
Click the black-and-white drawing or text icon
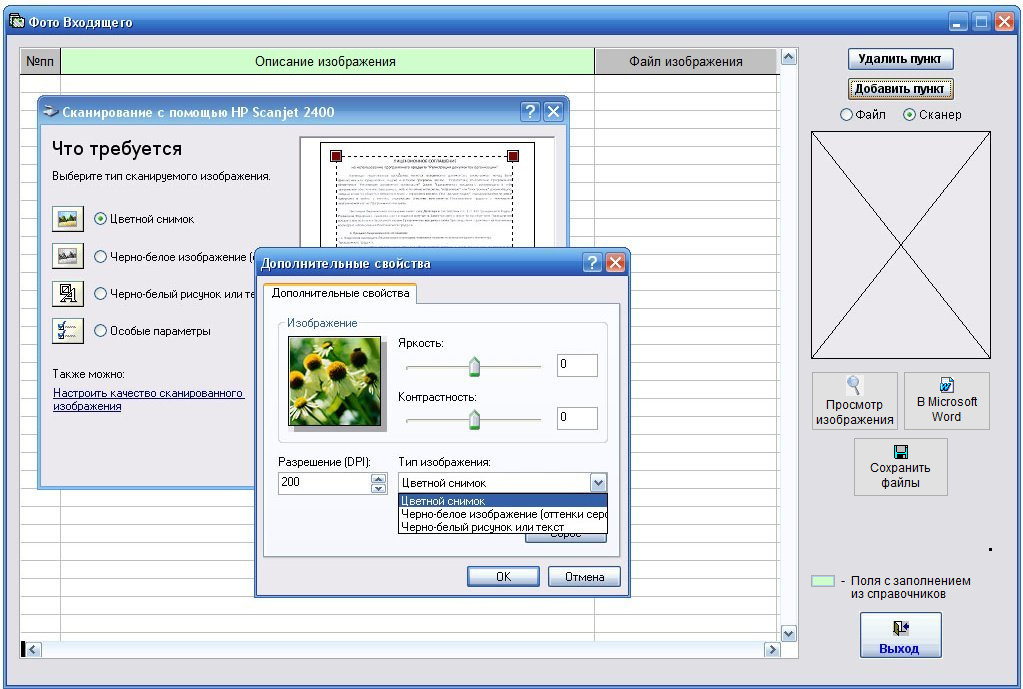tap(68, 294)
